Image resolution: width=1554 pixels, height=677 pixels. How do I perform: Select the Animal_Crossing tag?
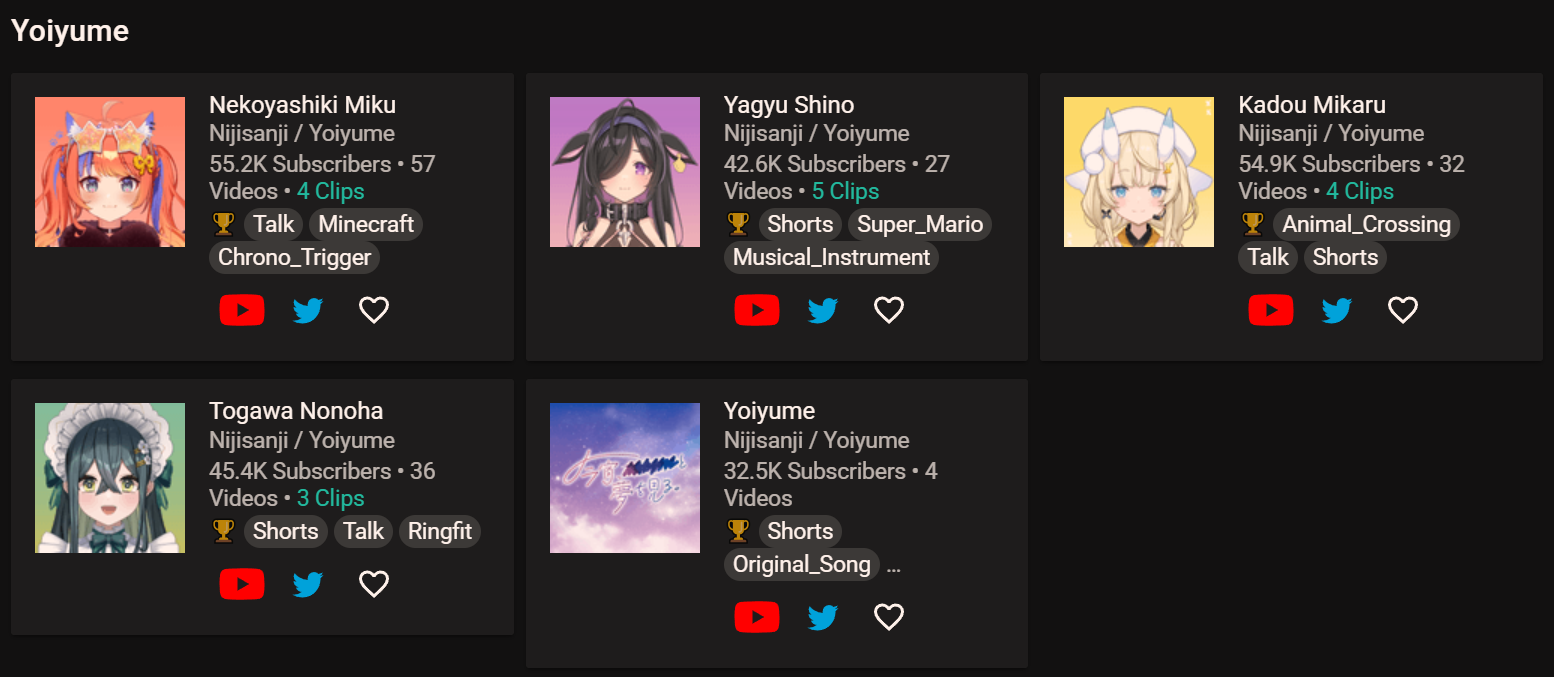(x=1366, y=224)
